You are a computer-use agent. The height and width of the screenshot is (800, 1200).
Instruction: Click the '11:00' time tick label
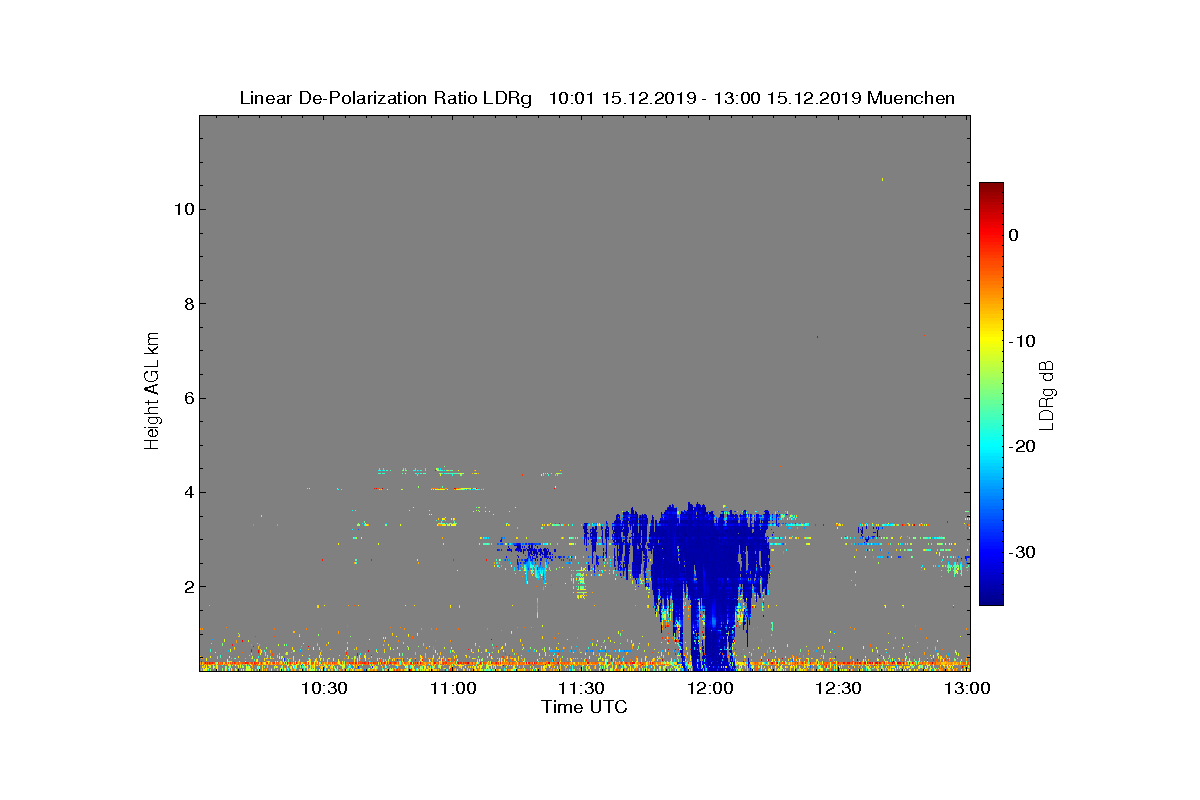click(x=453, y=688)
